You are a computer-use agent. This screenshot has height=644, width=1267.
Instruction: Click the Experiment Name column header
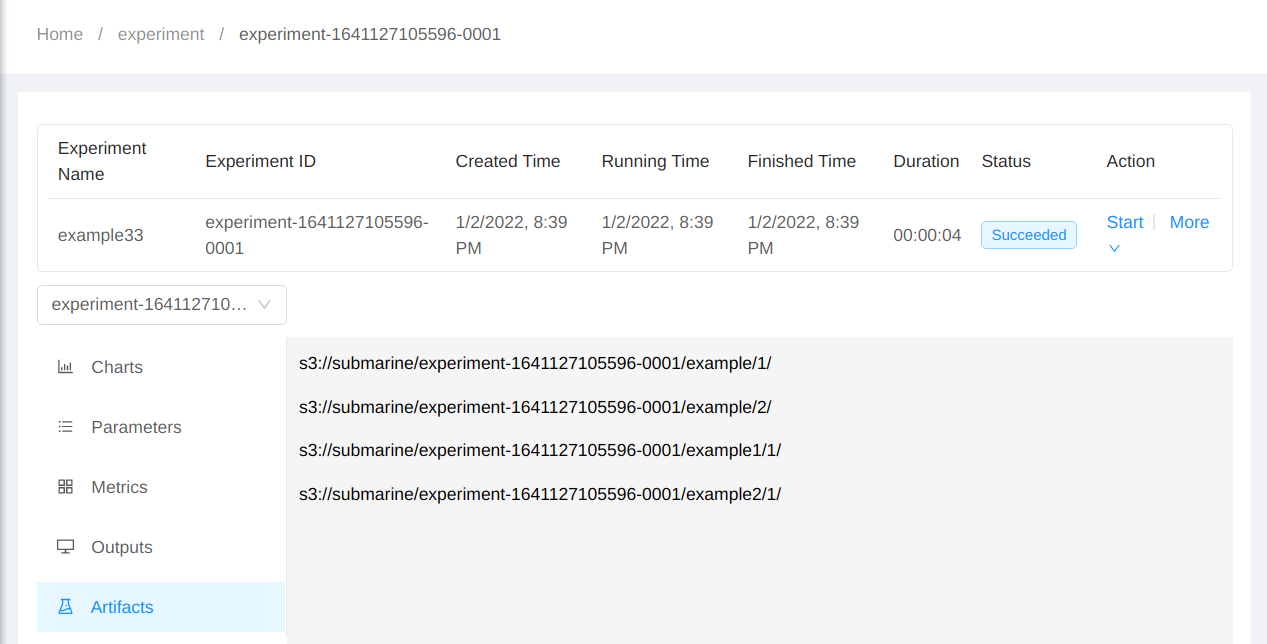(x=102, y=161)
